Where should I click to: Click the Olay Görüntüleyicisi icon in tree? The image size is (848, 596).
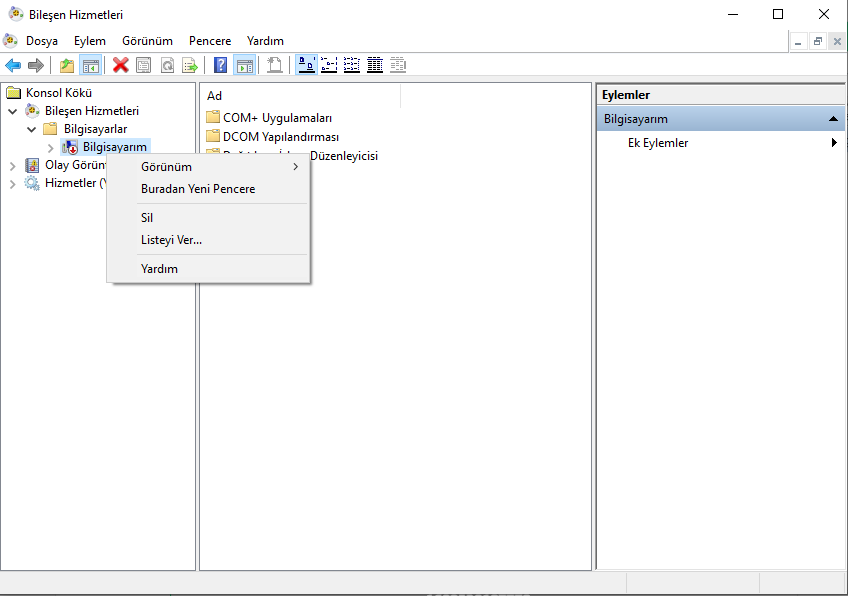pyautogui.click(x=32, y=165)
